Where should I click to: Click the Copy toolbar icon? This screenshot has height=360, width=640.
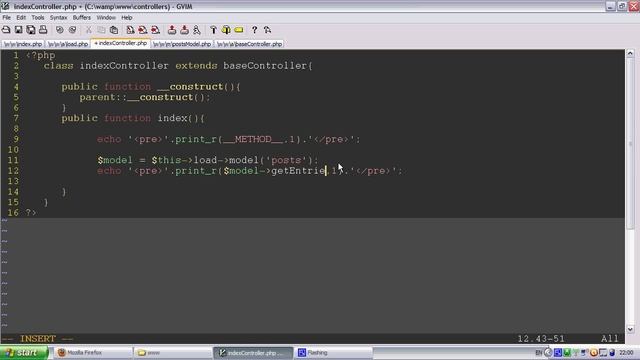101,30
